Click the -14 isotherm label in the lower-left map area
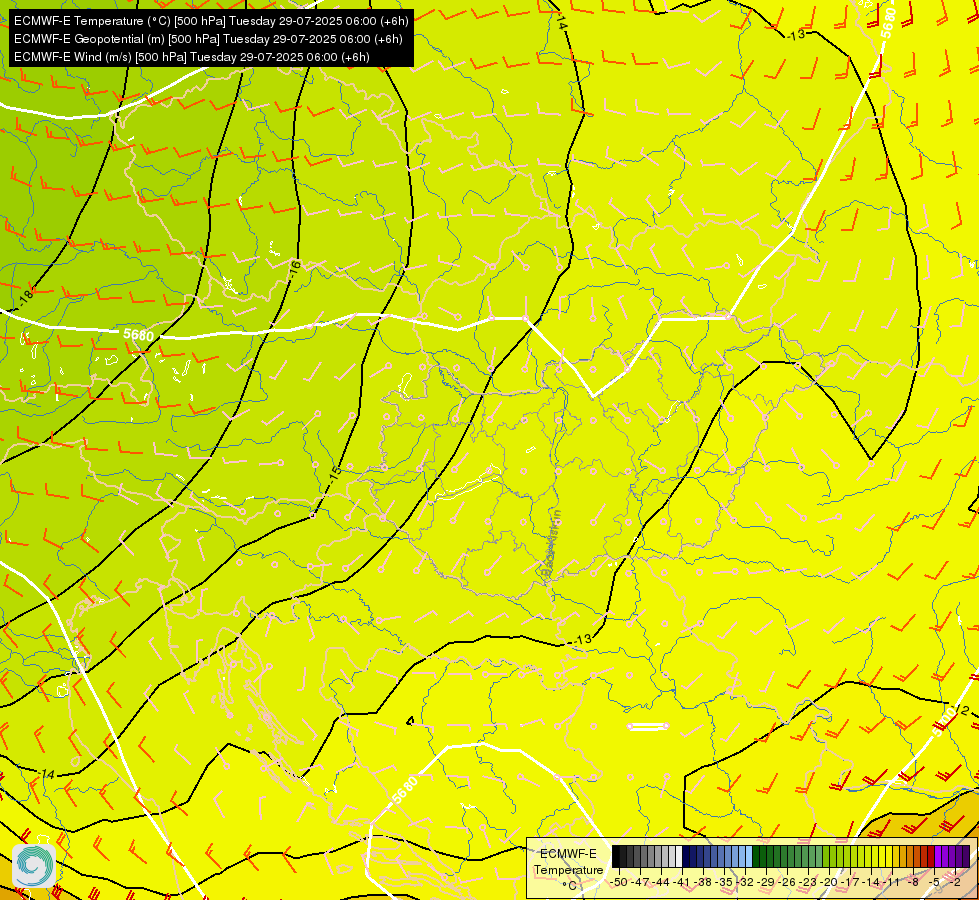 pos(46,775)
